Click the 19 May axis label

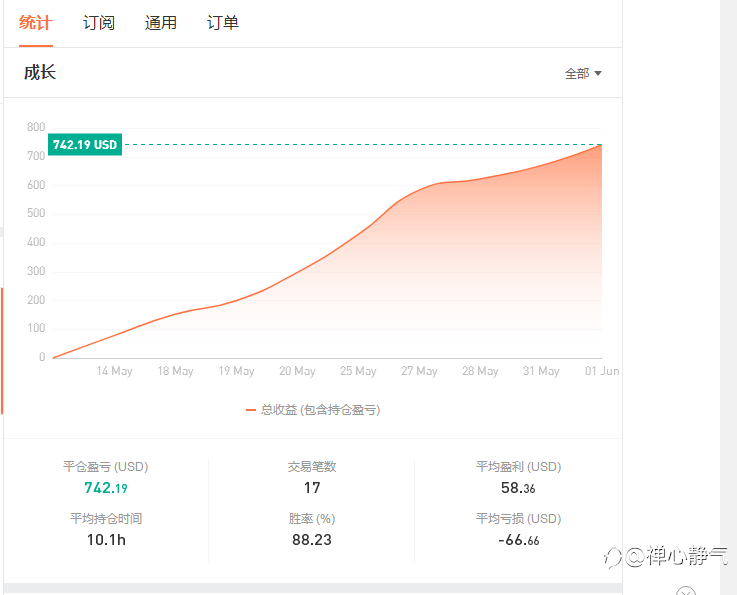click(x=236, y=371)
